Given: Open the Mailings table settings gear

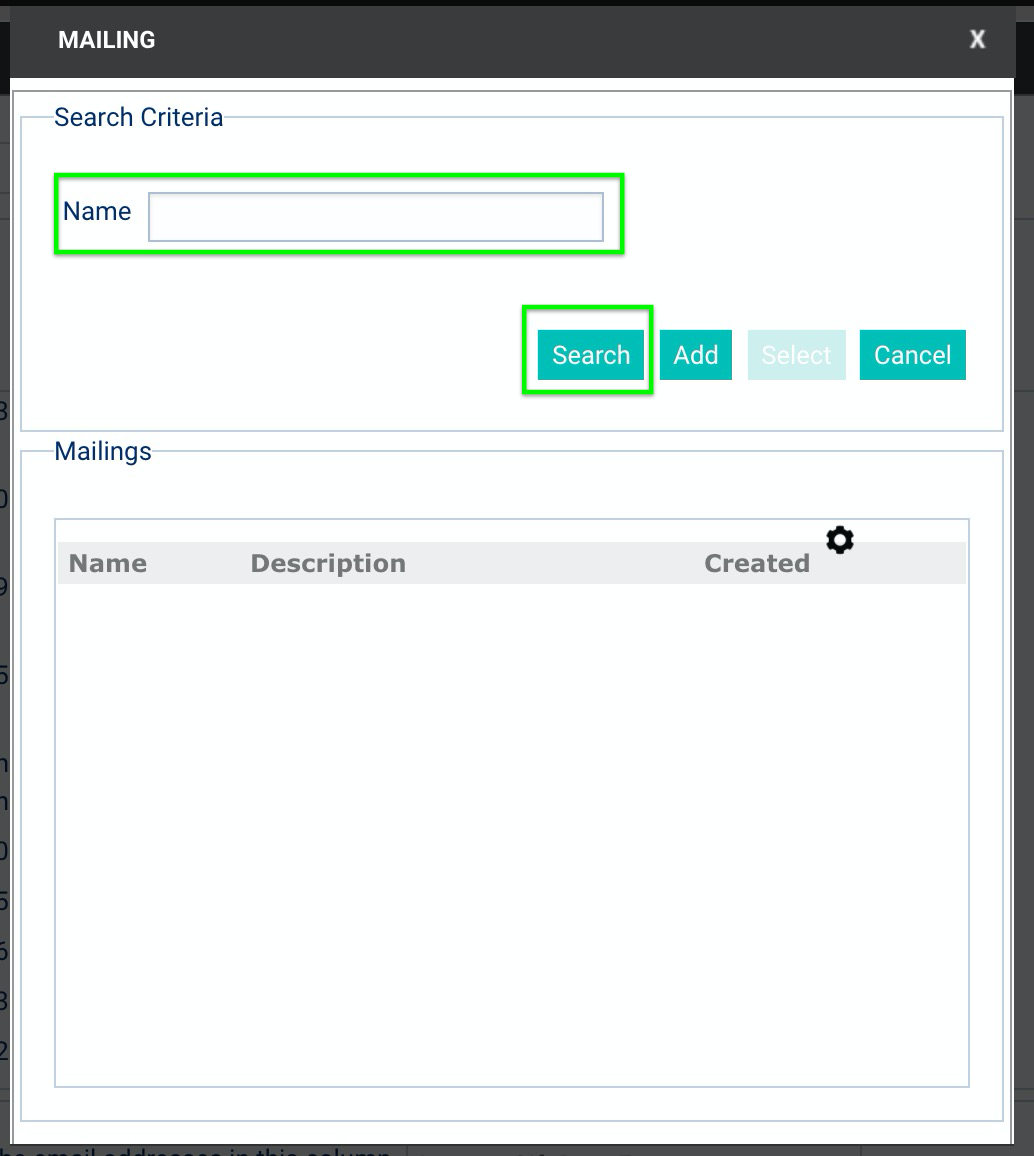Looking at the screenshot, I should coord(839,540).
